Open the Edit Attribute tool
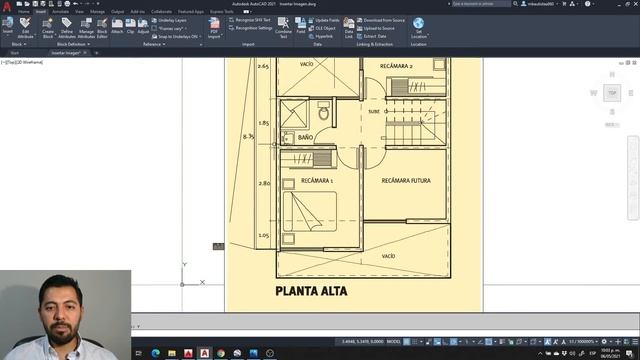Viewport: 640px width, 360px height. click(x=25, y=28)
